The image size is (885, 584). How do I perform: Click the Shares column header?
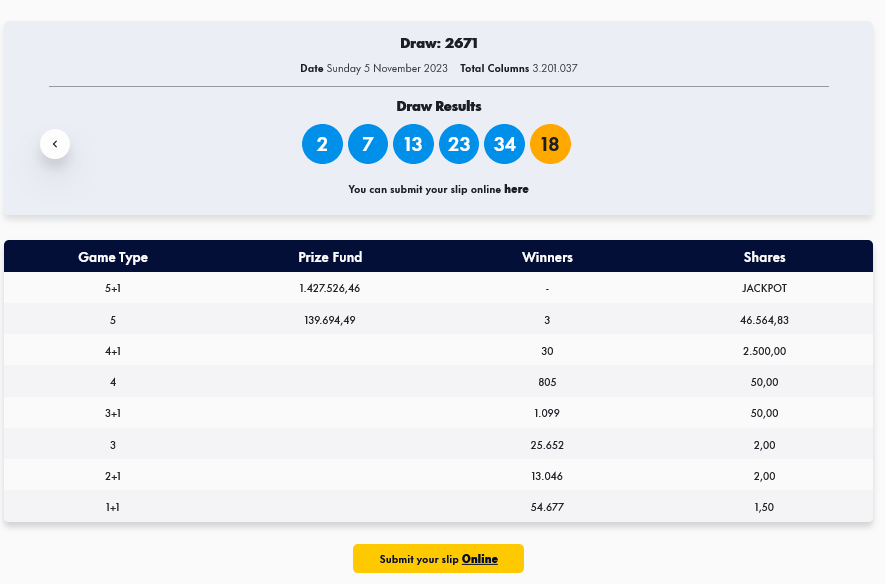(x=764, y=257)
